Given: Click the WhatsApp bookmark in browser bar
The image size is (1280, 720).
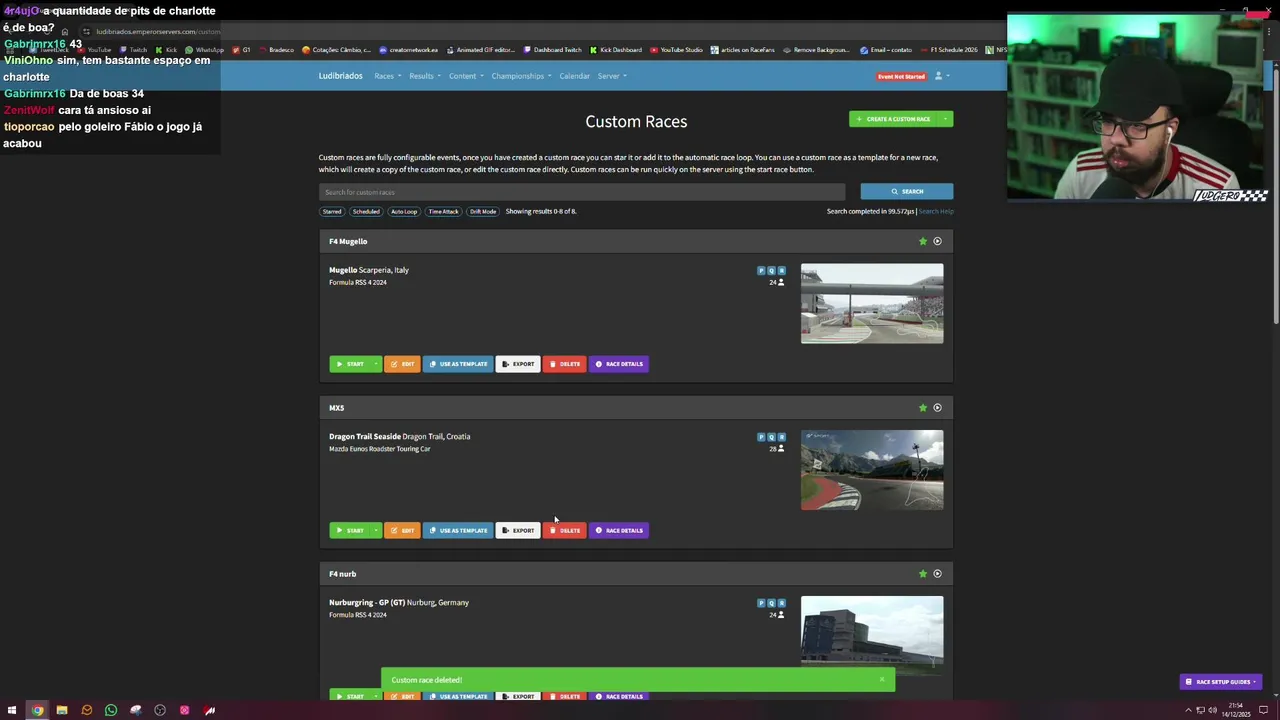Looking at the screenshot, I should point(205,50).
